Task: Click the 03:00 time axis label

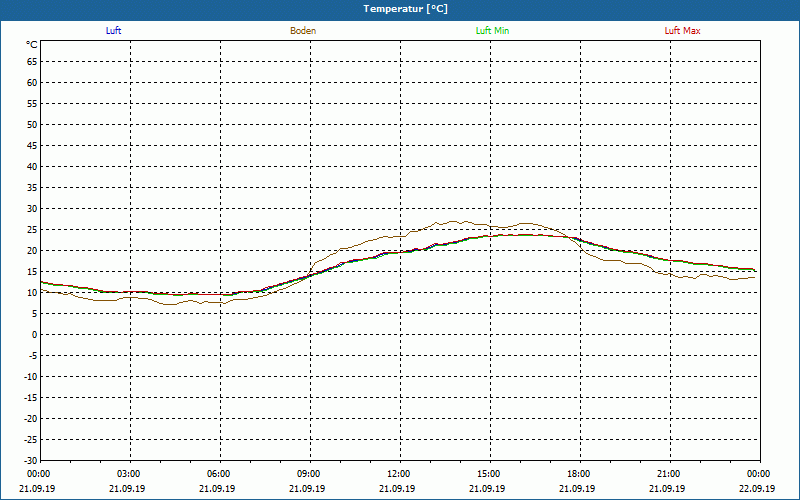Action: (129, 474)
